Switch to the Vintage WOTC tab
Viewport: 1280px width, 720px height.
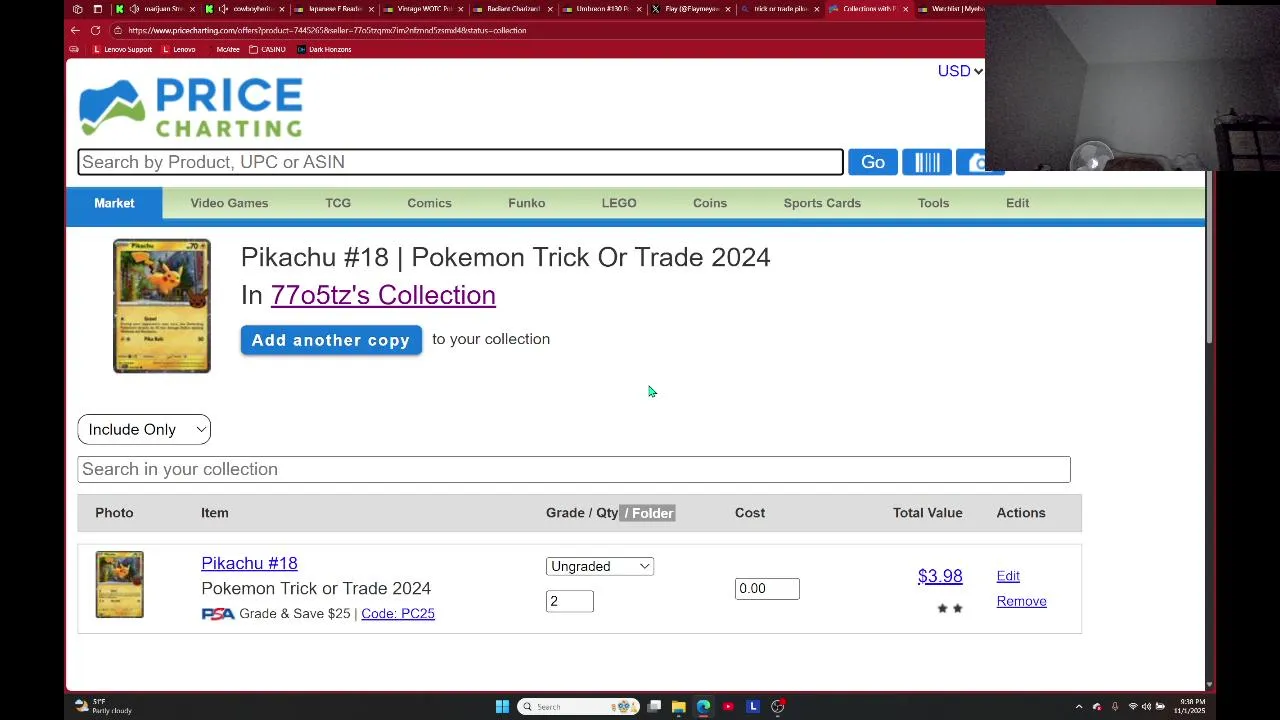(423, 9)
